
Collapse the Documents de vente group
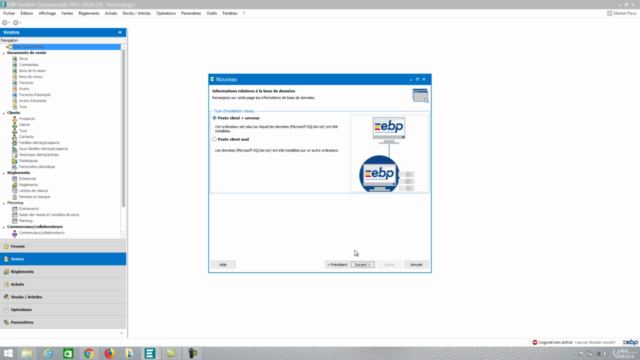pyautogui.click(x=4, y=53)
